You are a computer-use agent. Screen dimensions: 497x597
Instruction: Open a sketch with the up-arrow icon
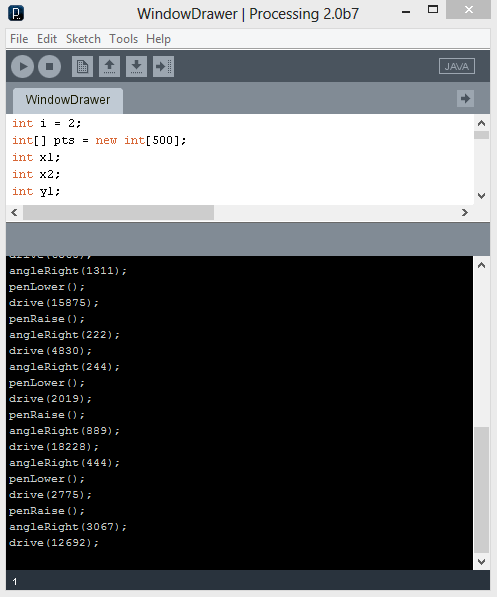(109, 67)
